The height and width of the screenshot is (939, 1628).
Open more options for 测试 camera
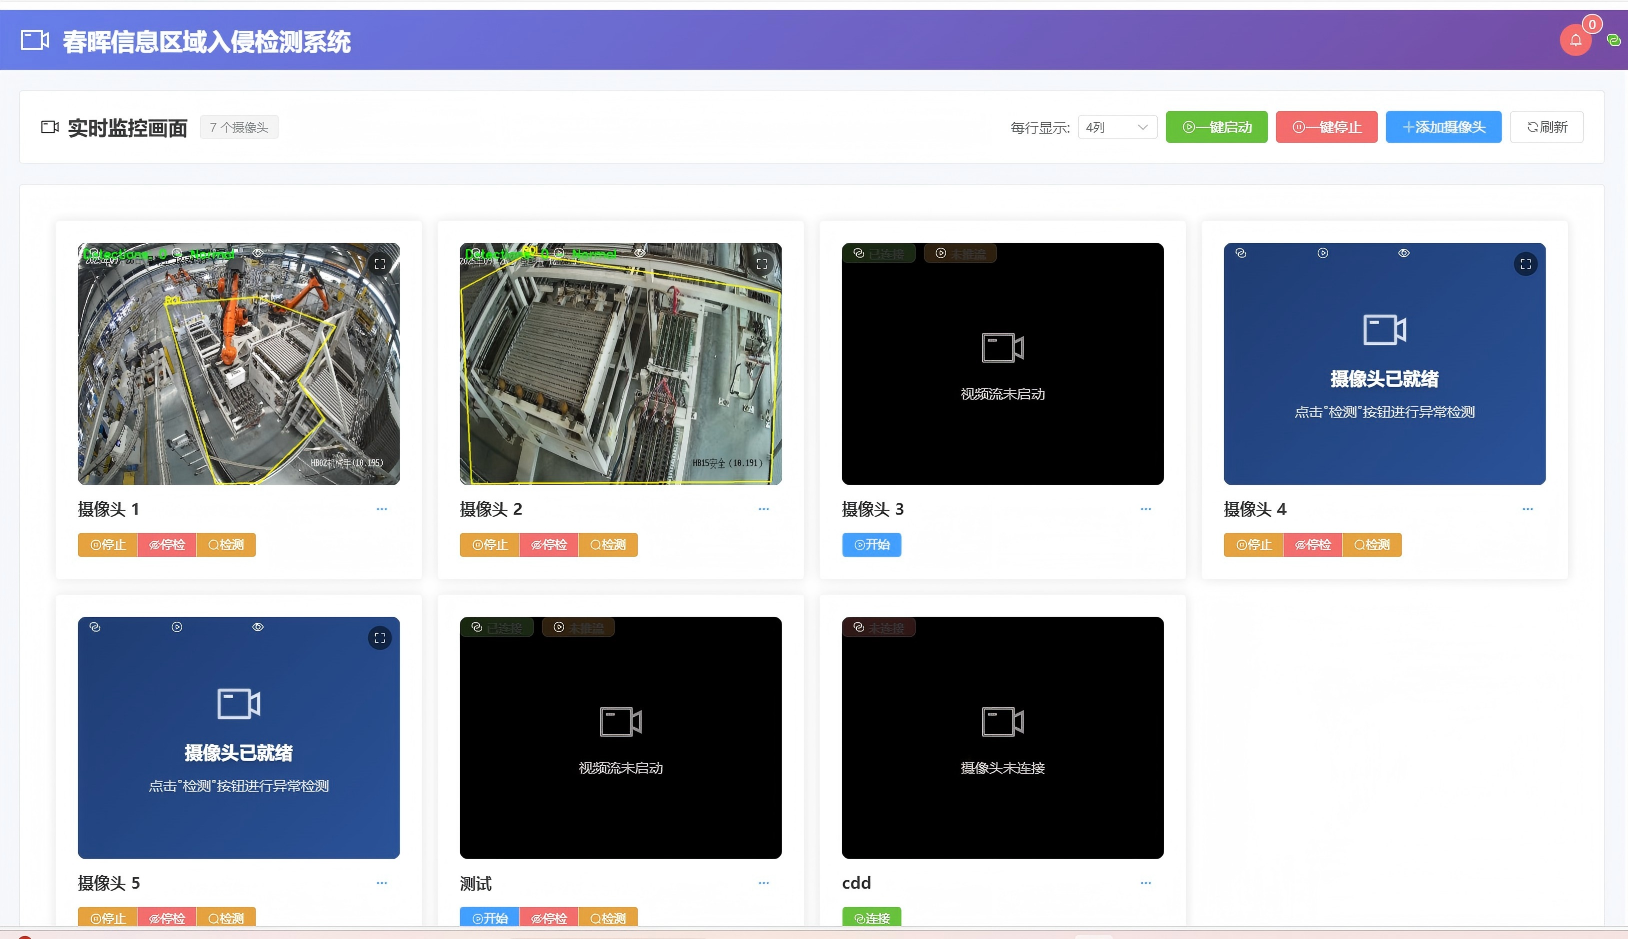coord(763,884)
